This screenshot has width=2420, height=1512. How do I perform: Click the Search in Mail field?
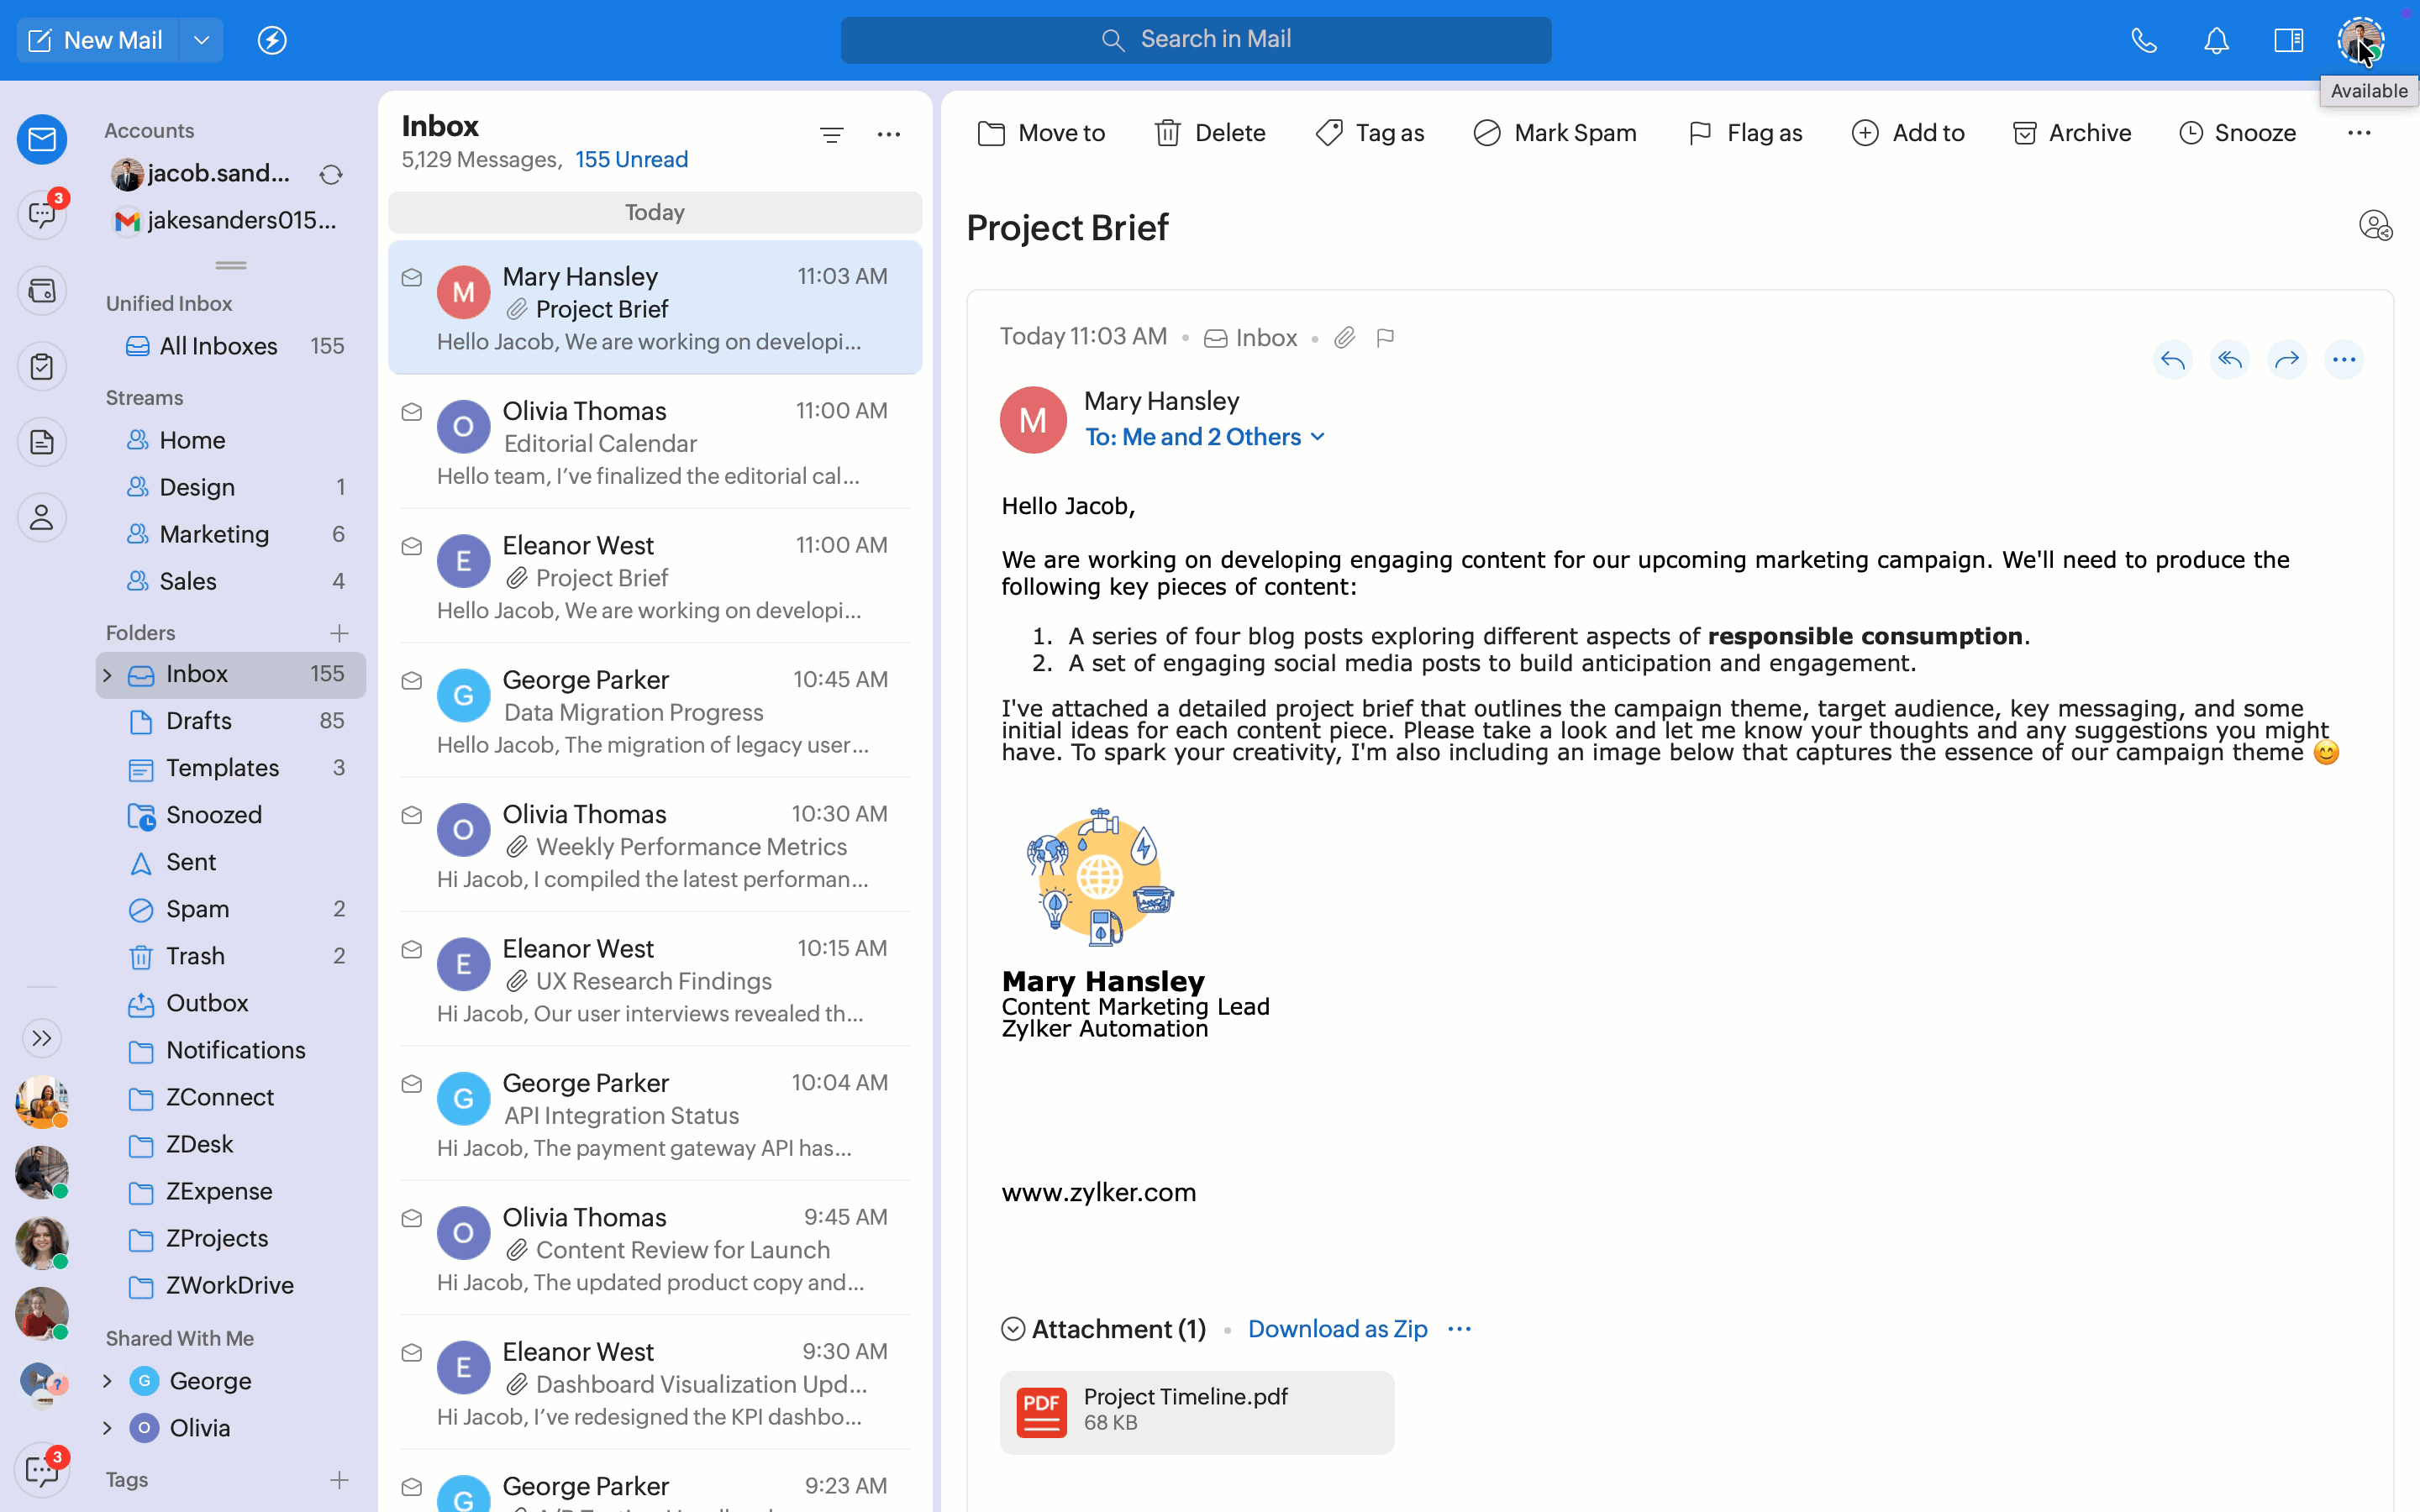click(x=1196, y=40)
